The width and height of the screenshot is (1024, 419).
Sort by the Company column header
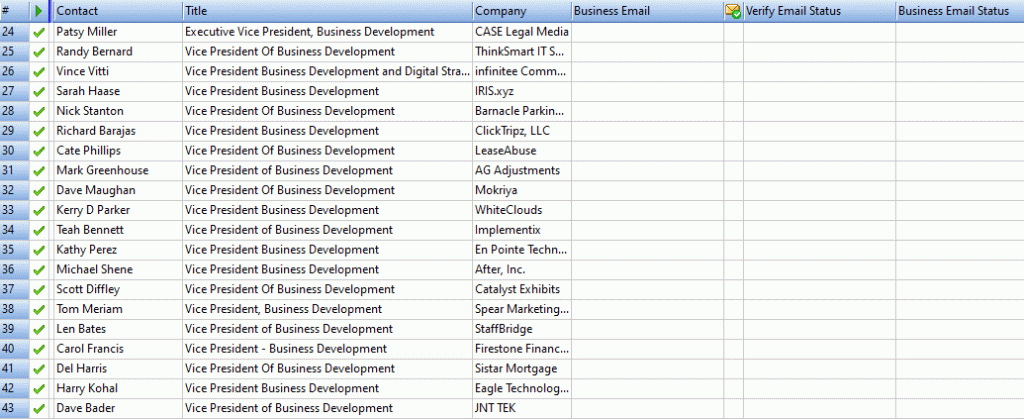522,11
